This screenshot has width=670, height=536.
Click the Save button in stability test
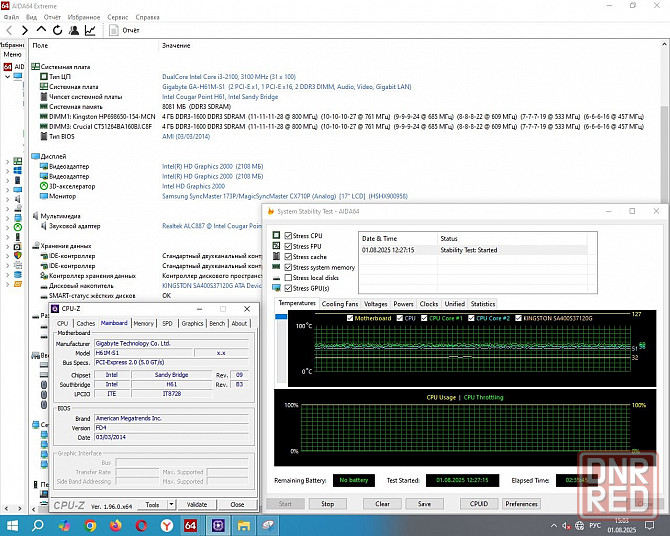[424, 504]
